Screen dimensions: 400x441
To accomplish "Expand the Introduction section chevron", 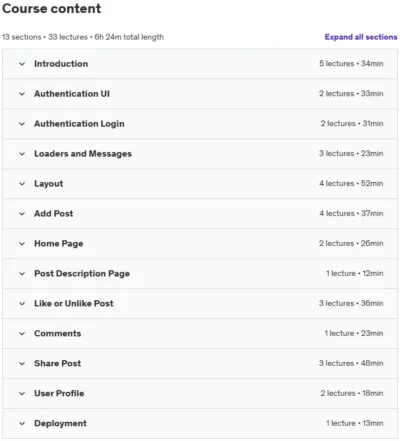I will tap(22, 64).
